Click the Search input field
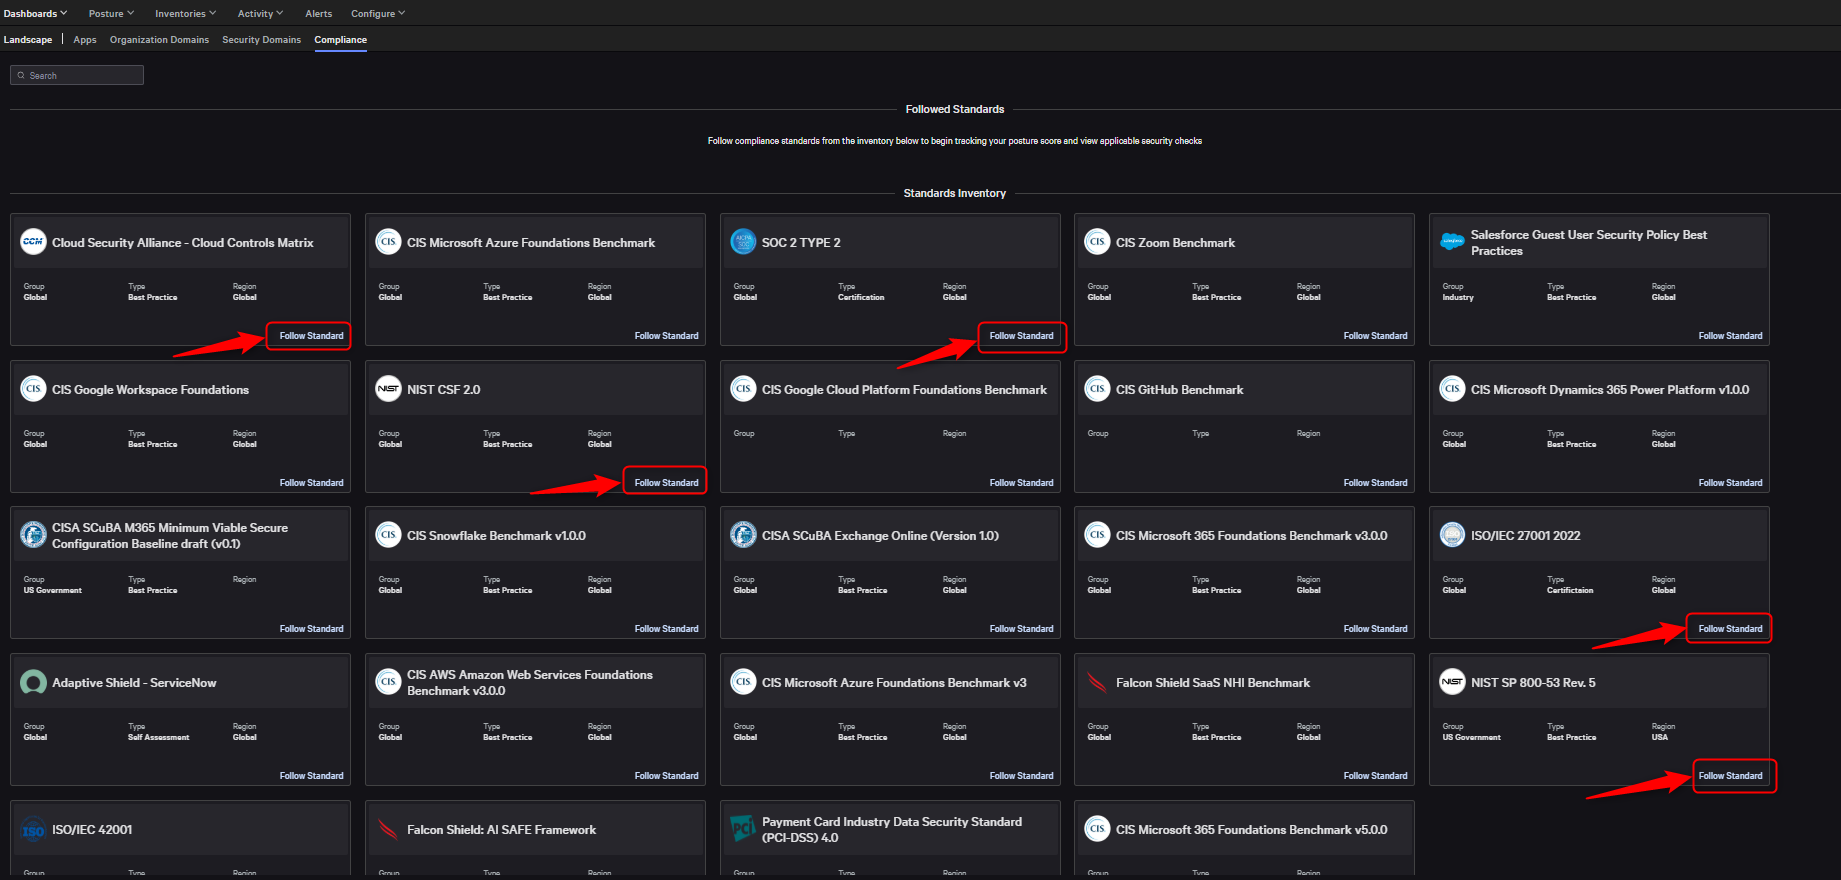Viewport: 1841px width, 880px height. (77, 75)
